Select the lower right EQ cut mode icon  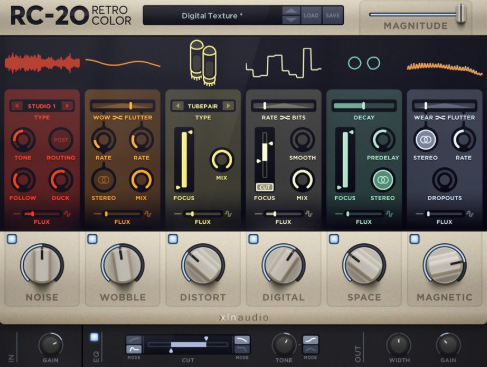[242, 349]
